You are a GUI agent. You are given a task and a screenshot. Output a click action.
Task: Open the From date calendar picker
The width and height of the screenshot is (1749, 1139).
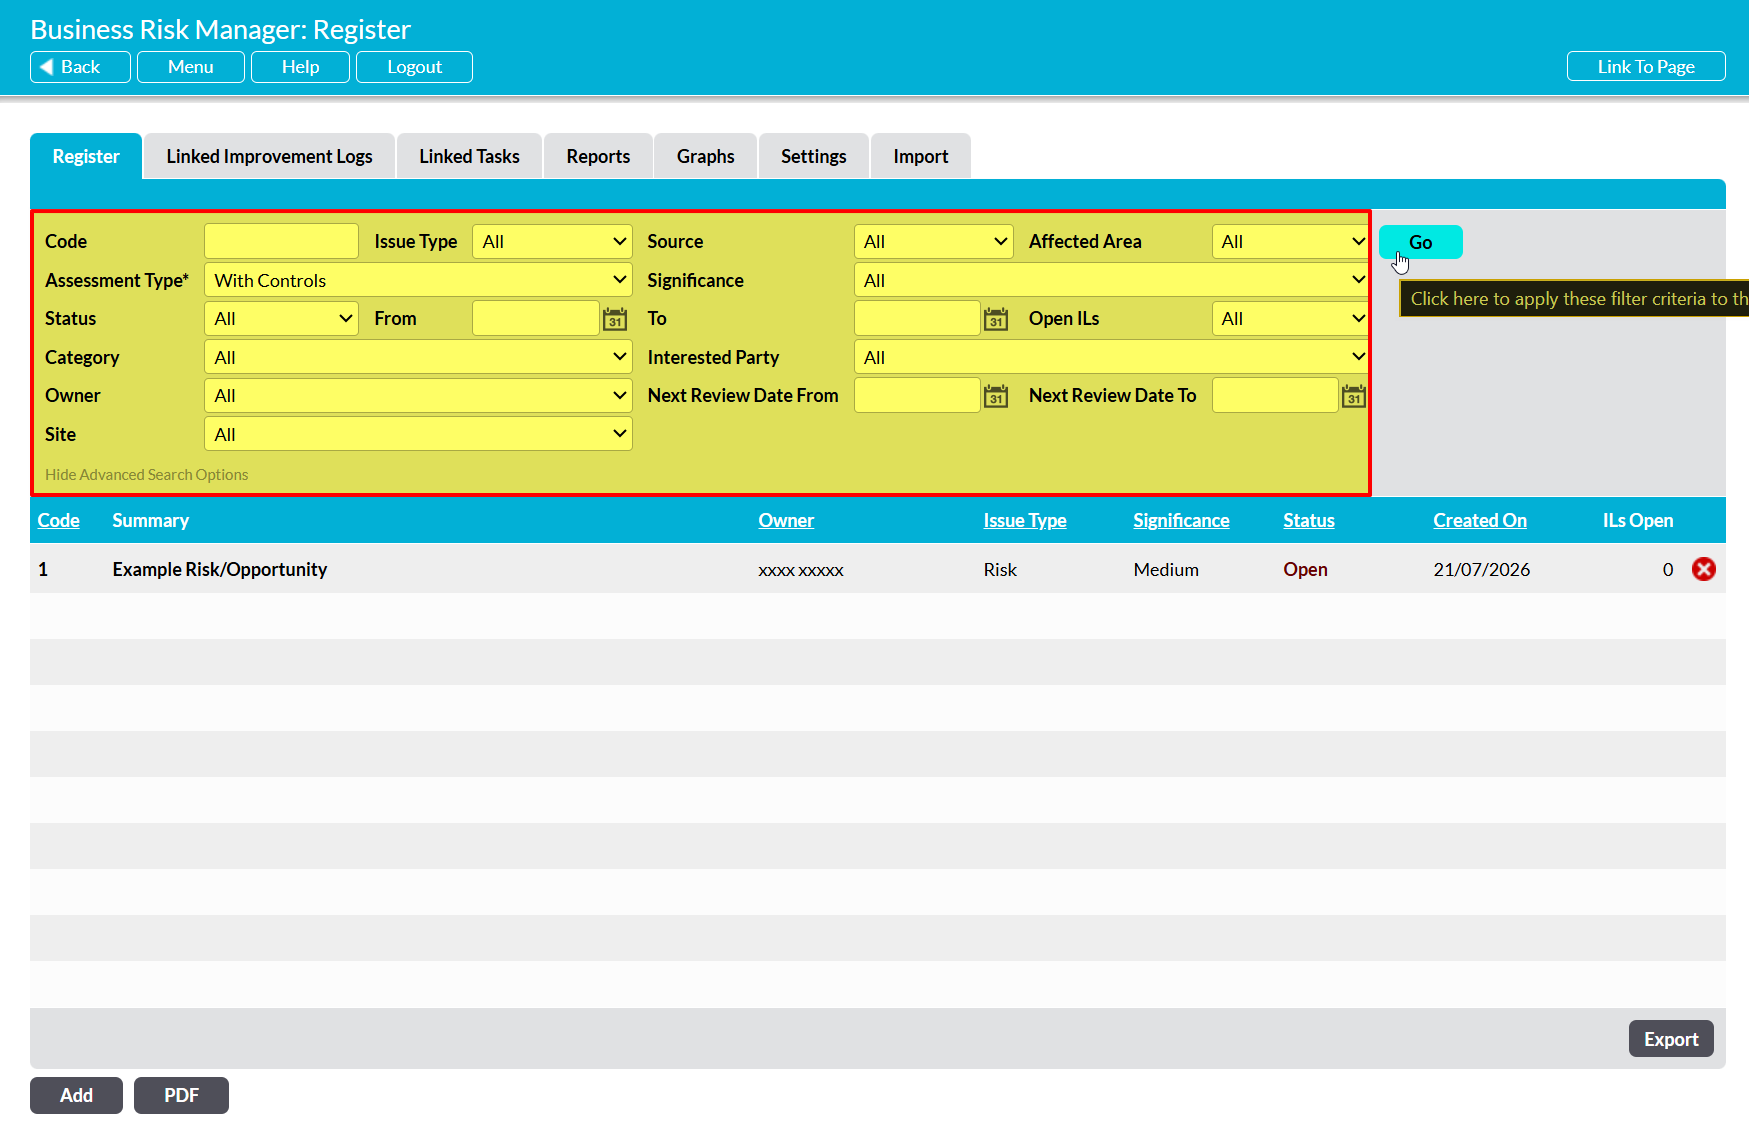pyautogui.click(x=615, y=319)
